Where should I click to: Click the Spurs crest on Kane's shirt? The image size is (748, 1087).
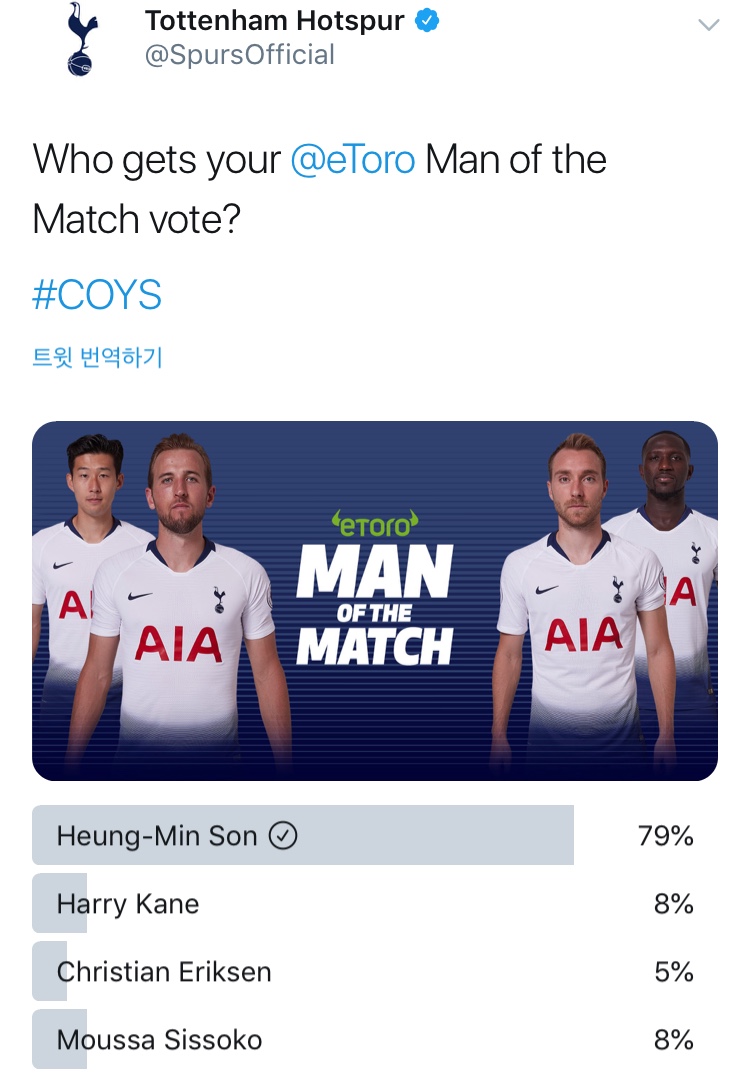pyautogui.click(x=219, y=600)
